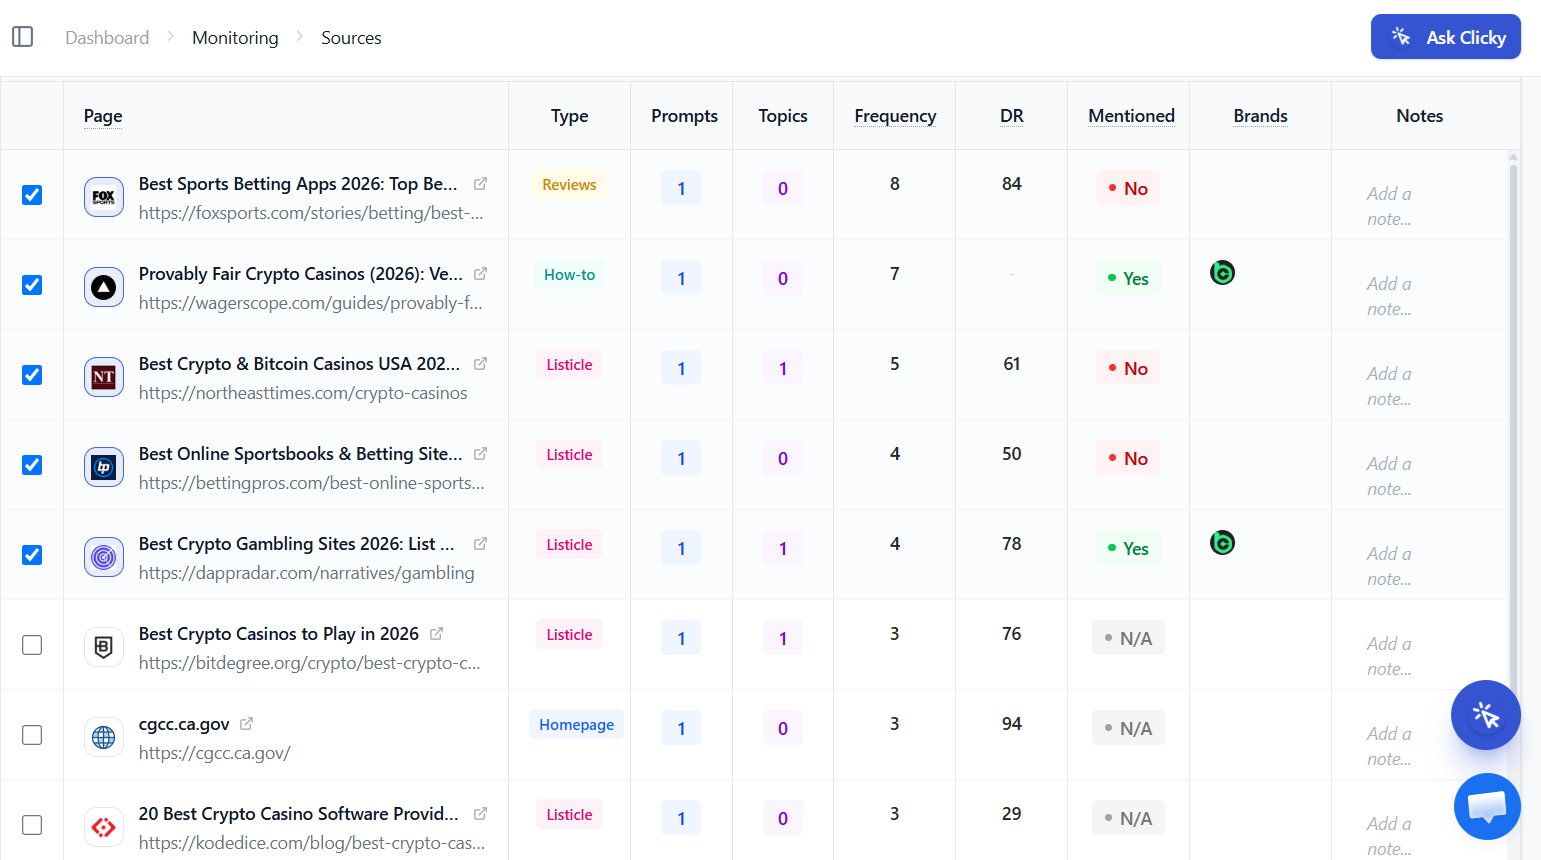1541x860 pixels.
Task: Click the DappRadar favicon
Action: click(104, 557)
